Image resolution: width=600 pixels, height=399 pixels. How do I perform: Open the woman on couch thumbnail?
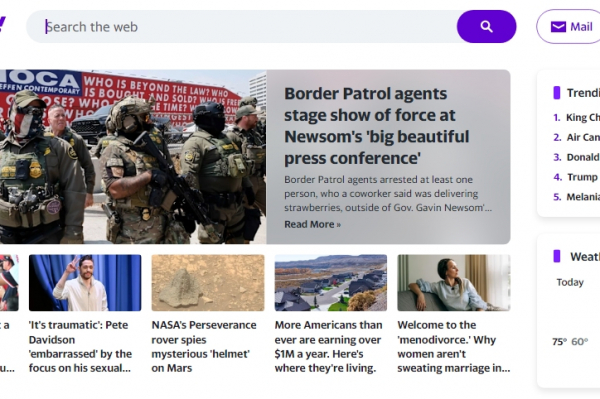pyautogui.click(x=453, y=283)
